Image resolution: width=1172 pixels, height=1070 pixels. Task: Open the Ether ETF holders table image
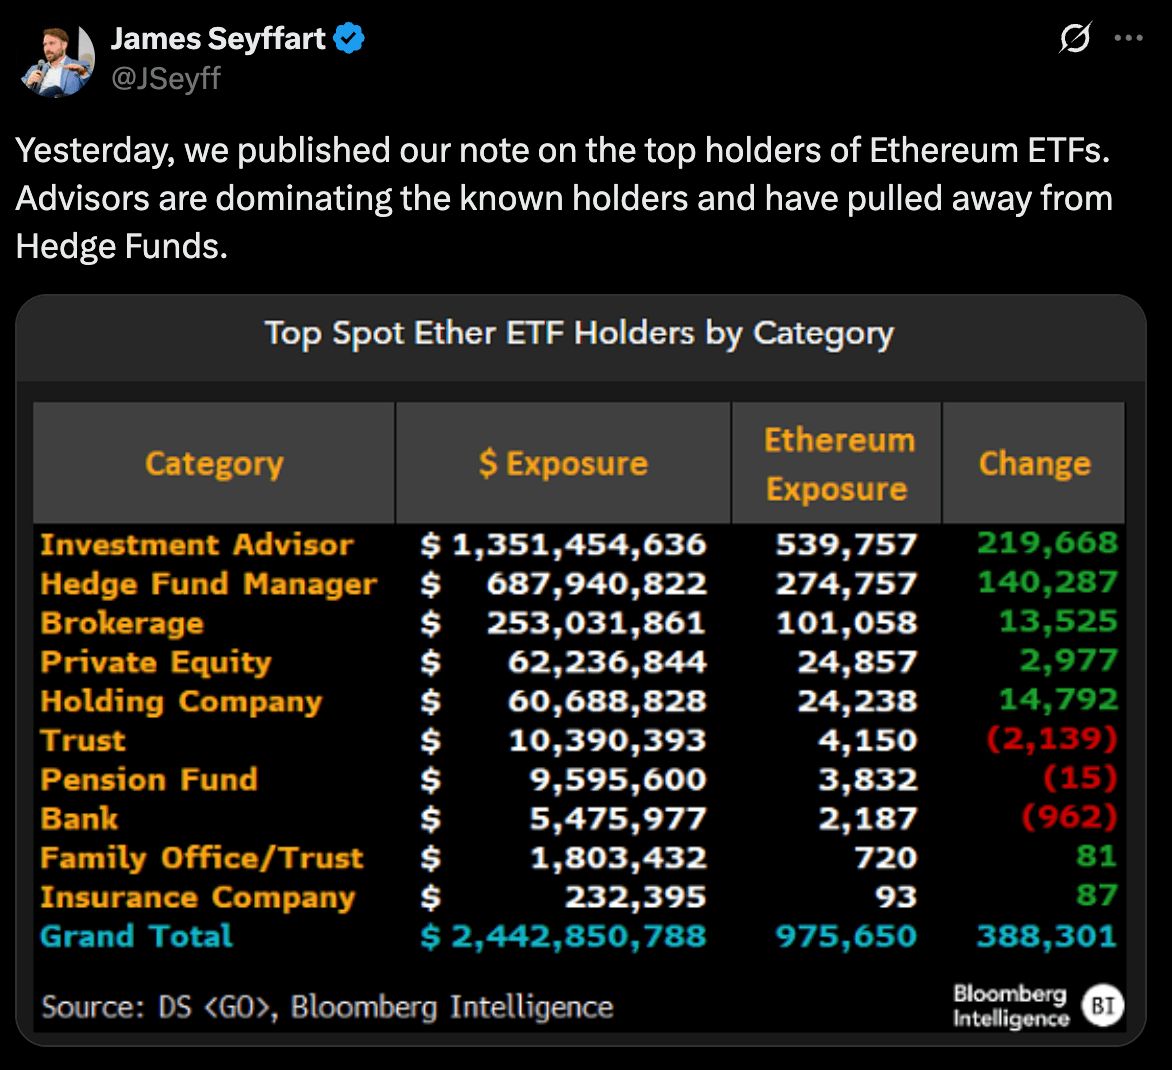coord(581,670)
